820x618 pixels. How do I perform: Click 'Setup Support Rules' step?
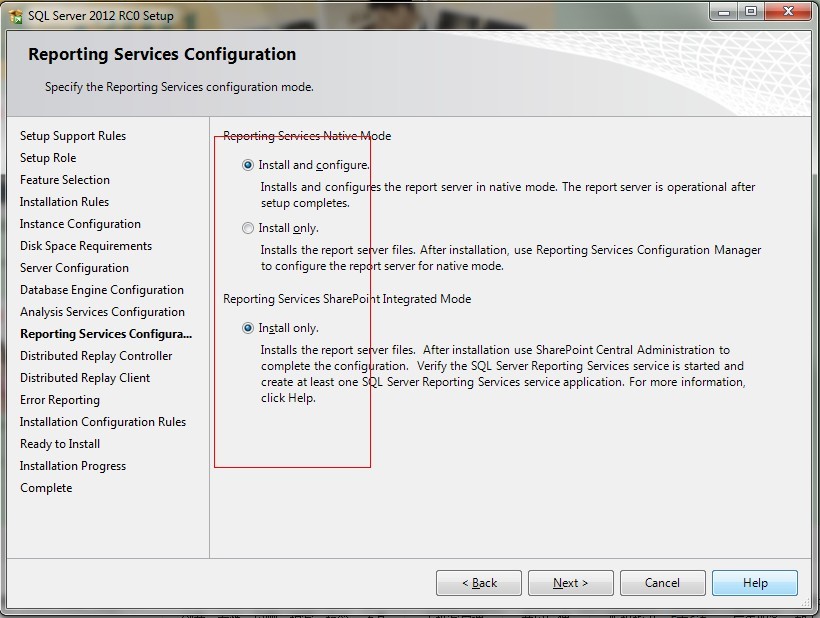pos(73,136)
